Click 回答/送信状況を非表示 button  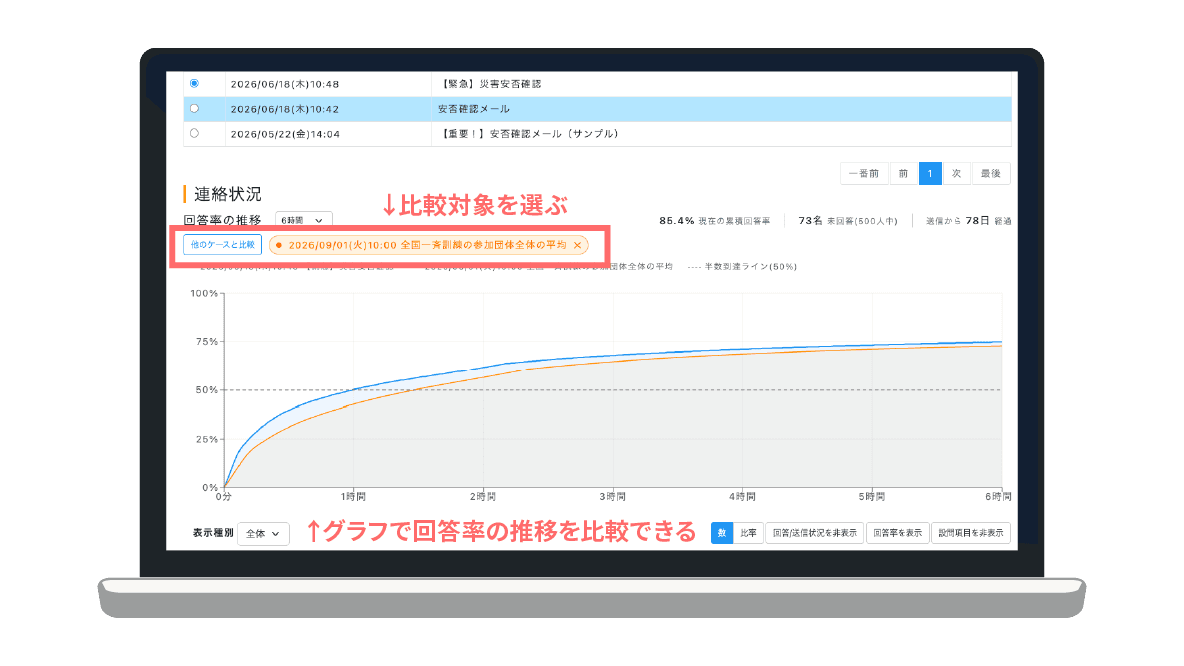[815, 533]
